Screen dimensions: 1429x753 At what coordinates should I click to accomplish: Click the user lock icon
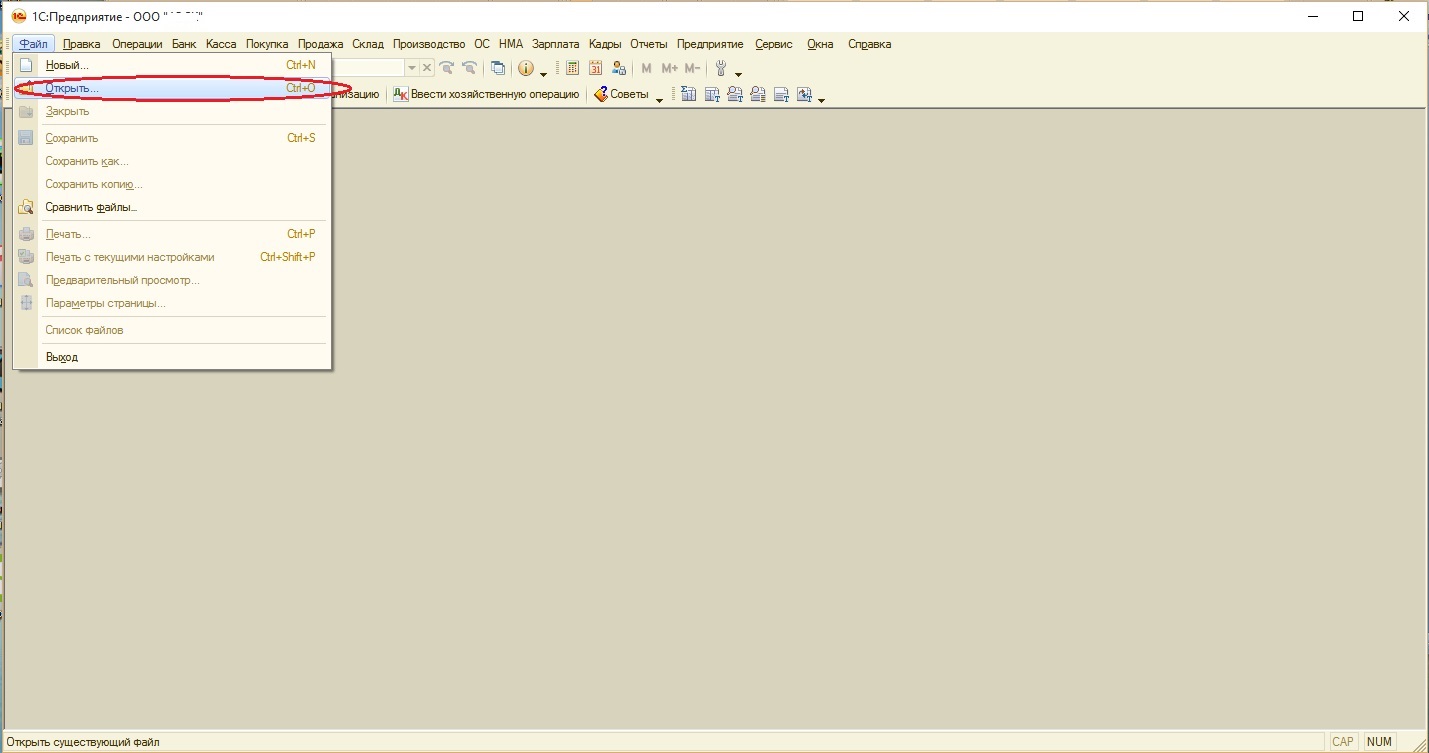coord(619,68)
